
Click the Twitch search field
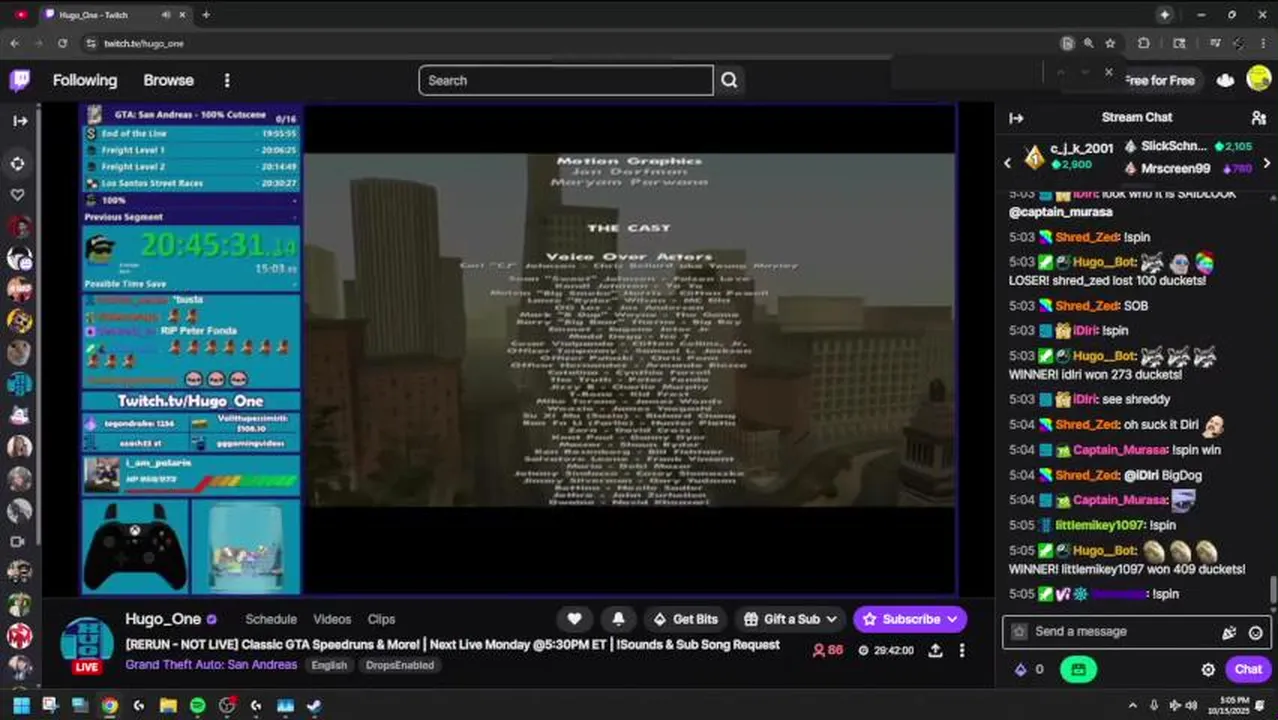click(x=566, y=81)
